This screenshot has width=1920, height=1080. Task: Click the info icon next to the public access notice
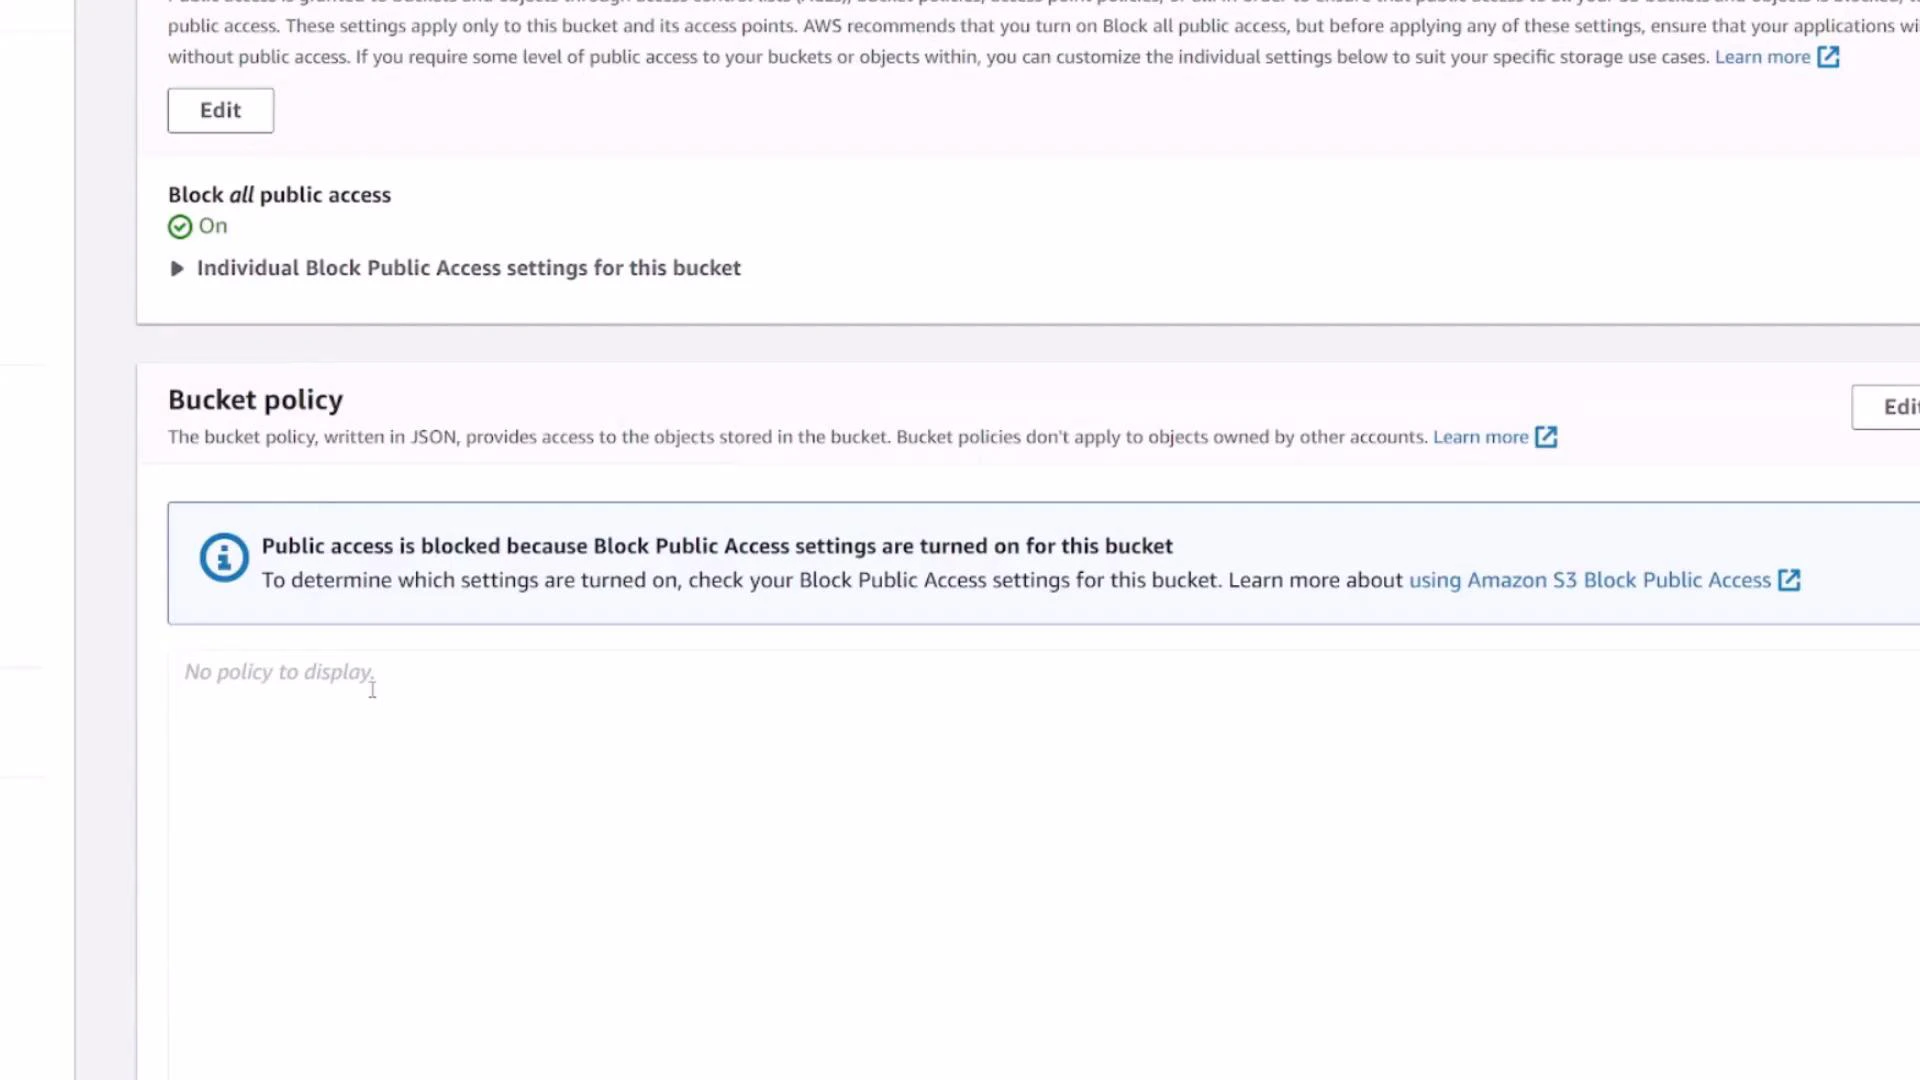(x=223, y=557)
